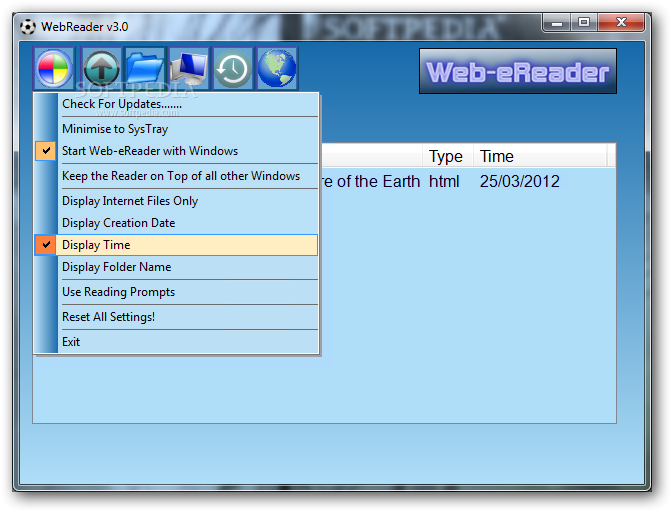Uncheck the Display Time menu item

(176, 245)
